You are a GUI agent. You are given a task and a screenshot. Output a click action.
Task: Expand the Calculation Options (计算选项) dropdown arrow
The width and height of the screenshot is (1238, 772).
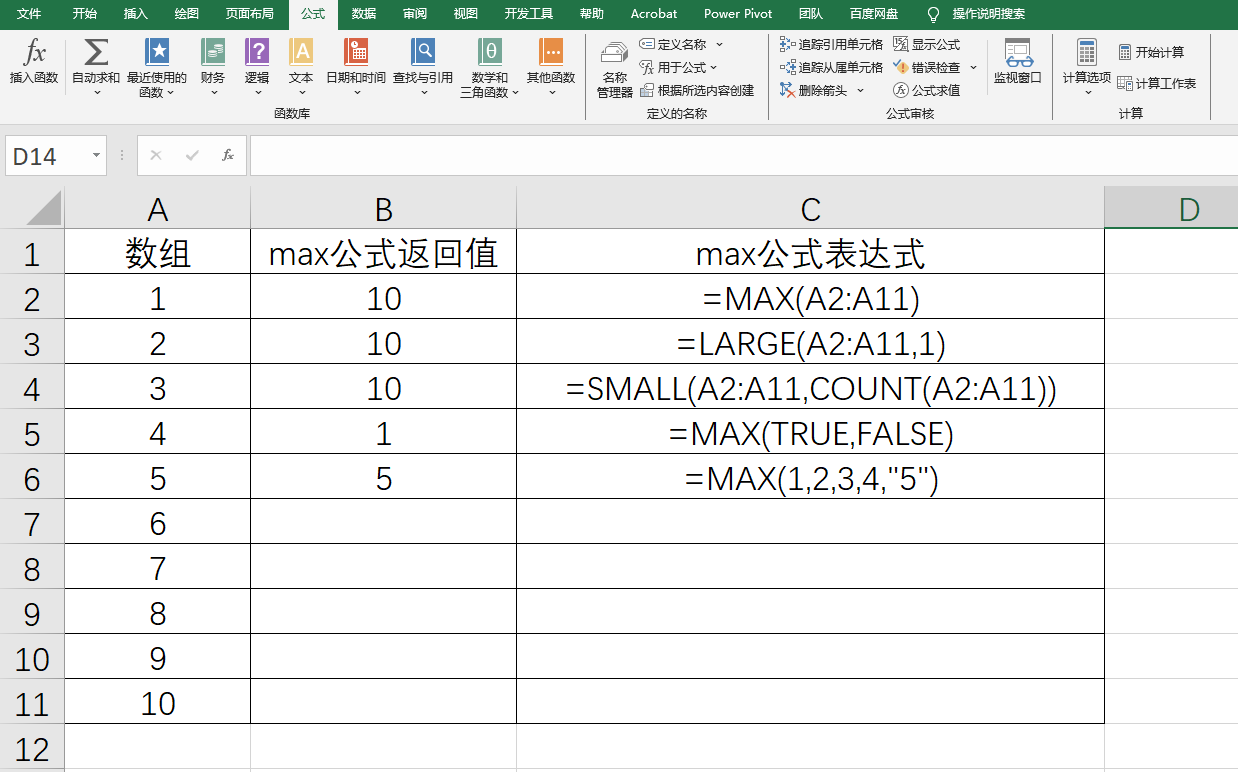1086,93
